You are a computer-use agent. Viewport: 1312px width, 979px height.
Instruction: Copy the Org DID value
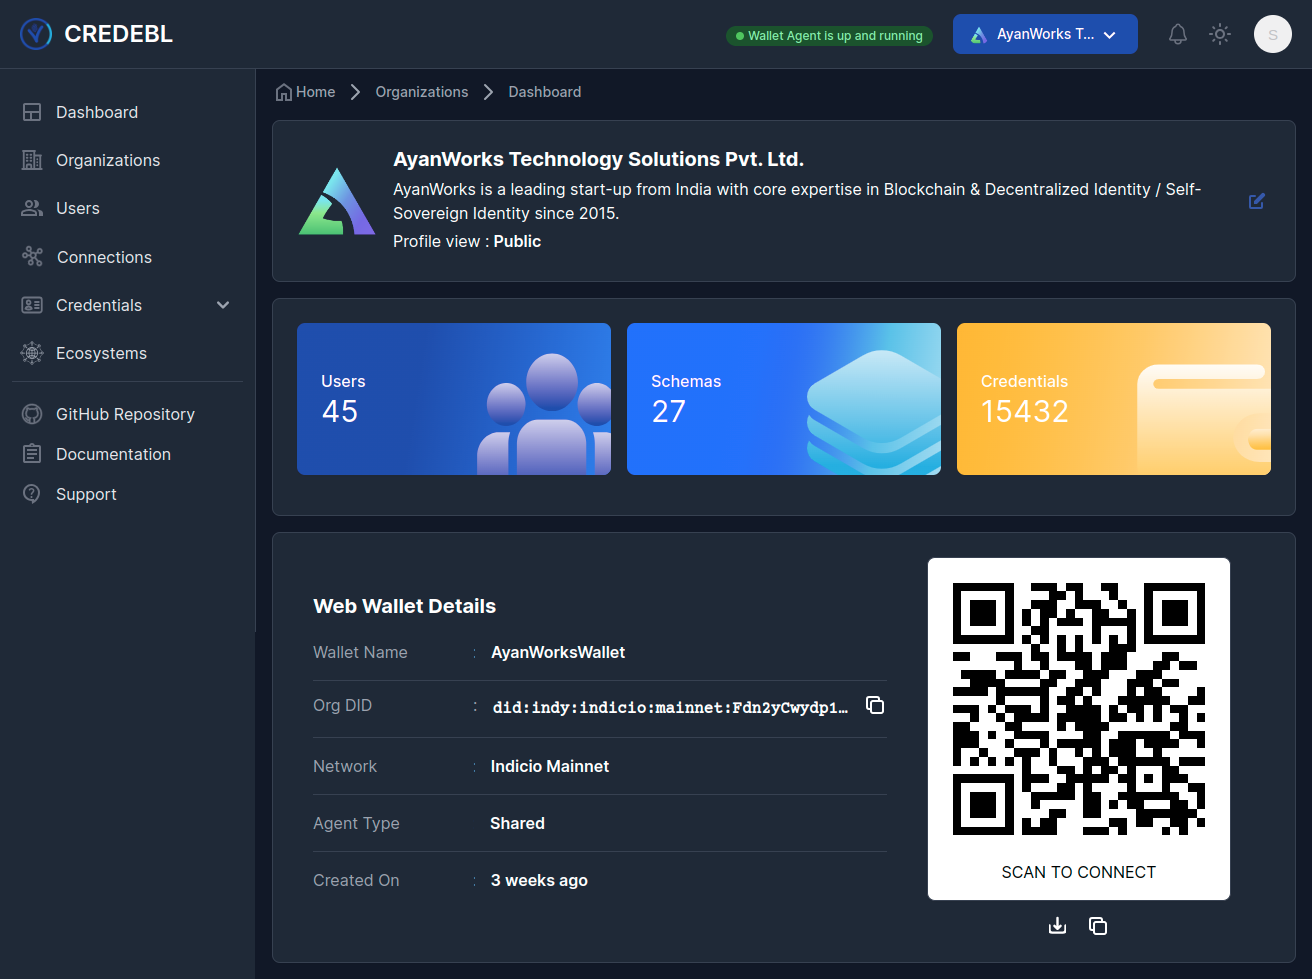pos(875,705)
